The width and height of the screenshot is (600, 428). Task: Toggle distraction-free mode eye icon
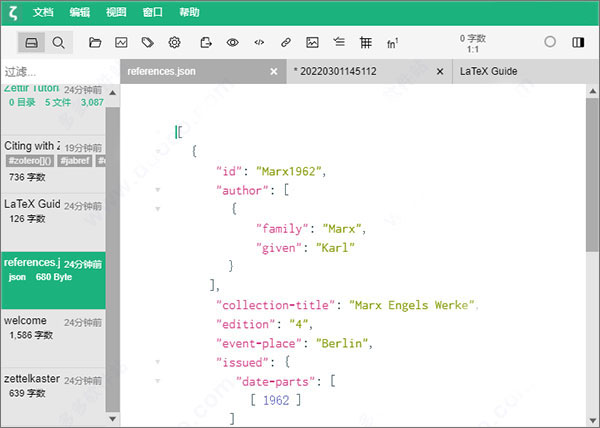tap(232, 42)
